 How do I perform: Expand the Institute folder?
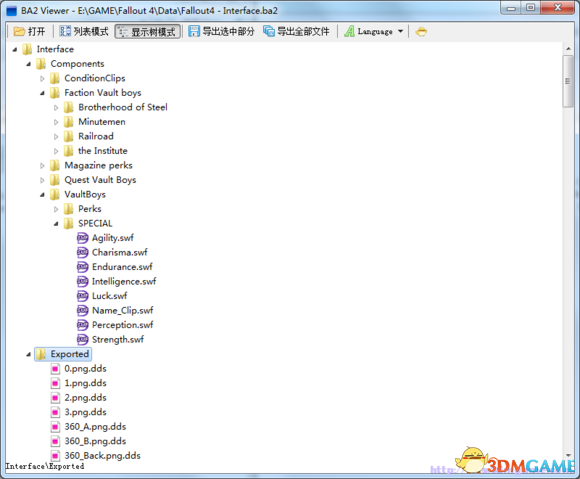(56, 151)
